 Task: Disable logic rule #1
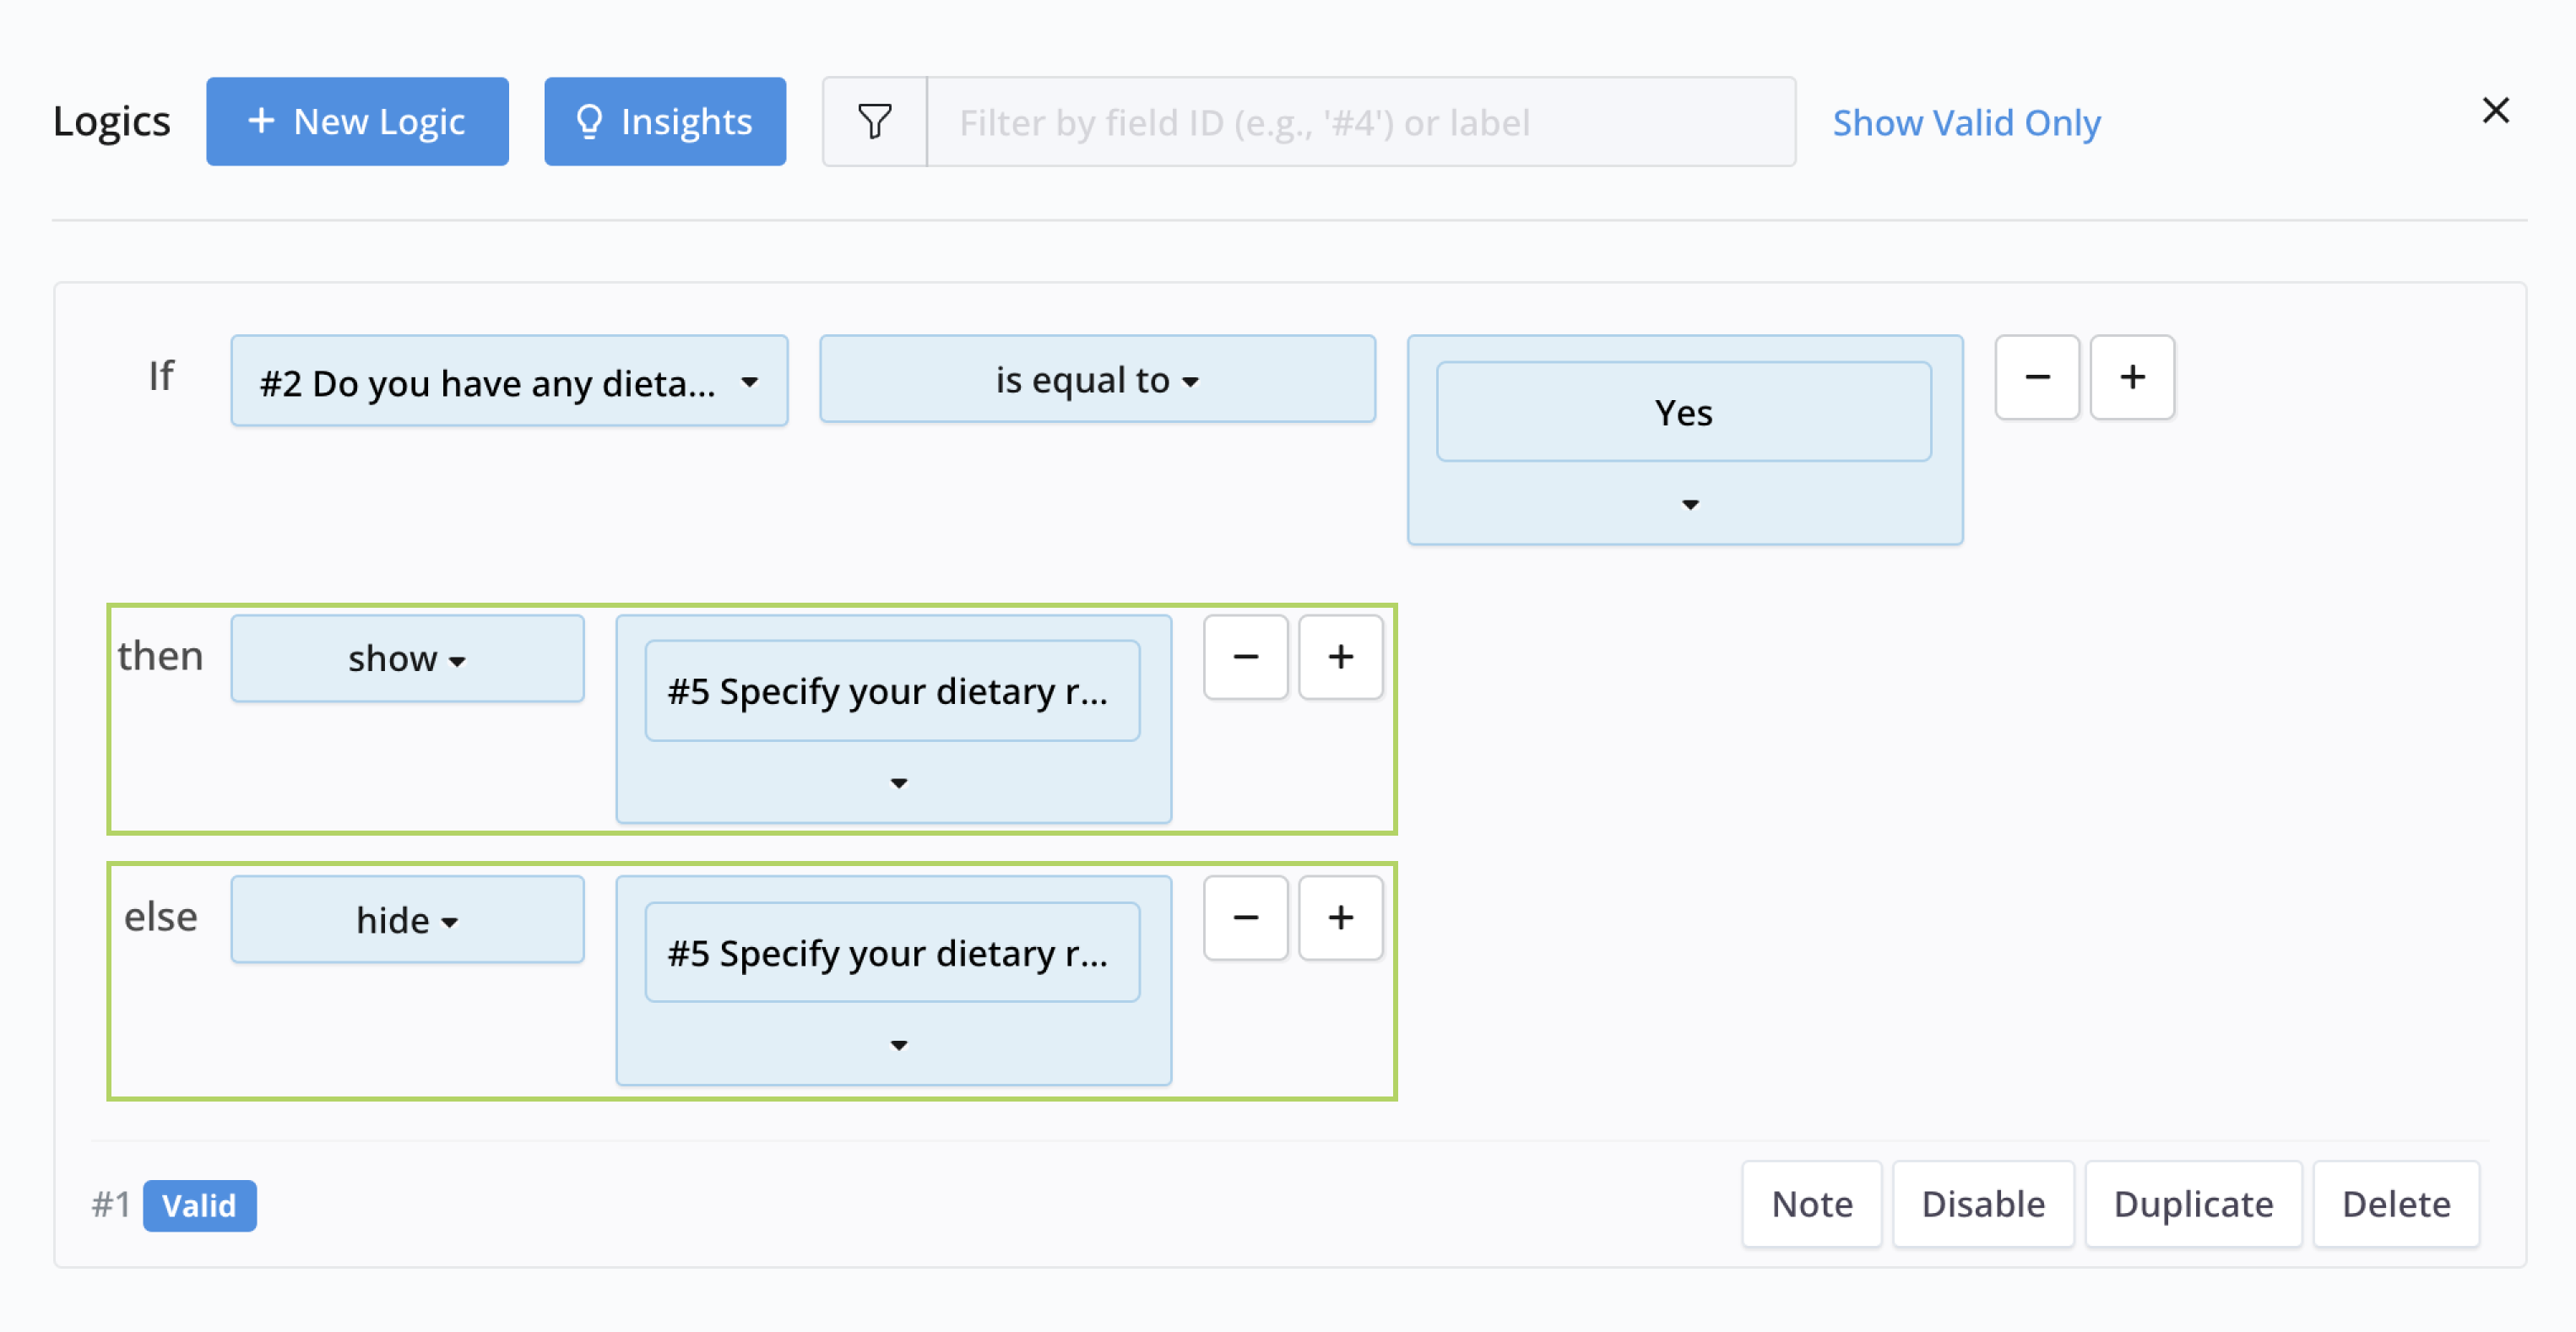point(1982,1204)
